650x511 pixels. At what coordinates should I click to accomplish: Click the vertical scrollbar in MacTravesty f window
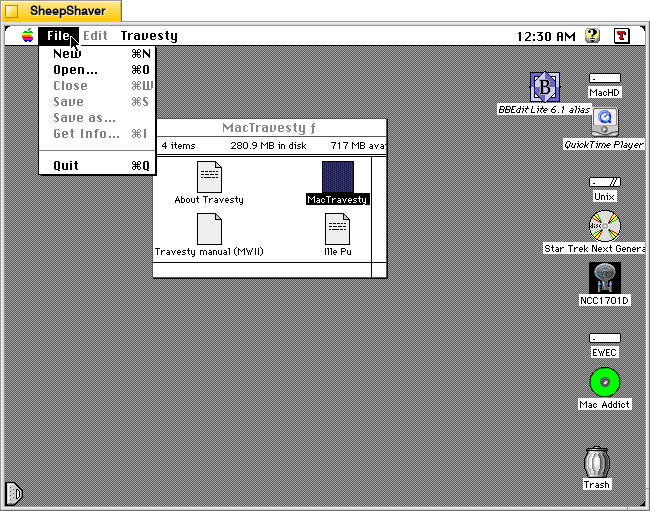(x=379, y=209)
